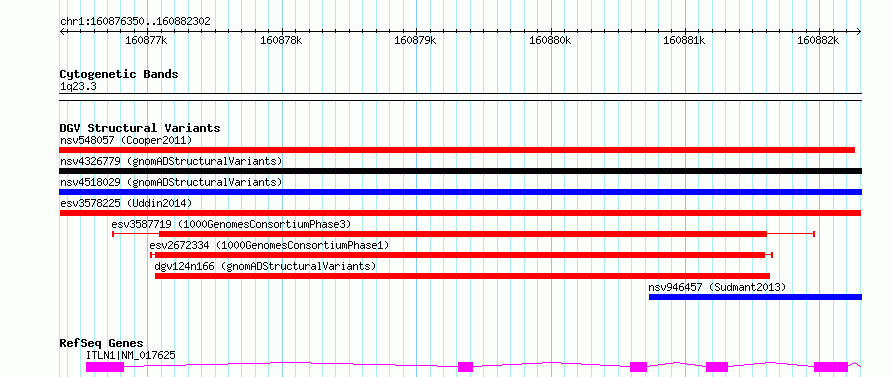Click the 1q23.3 band label
The image size is (890, 377).
point(77,86)
